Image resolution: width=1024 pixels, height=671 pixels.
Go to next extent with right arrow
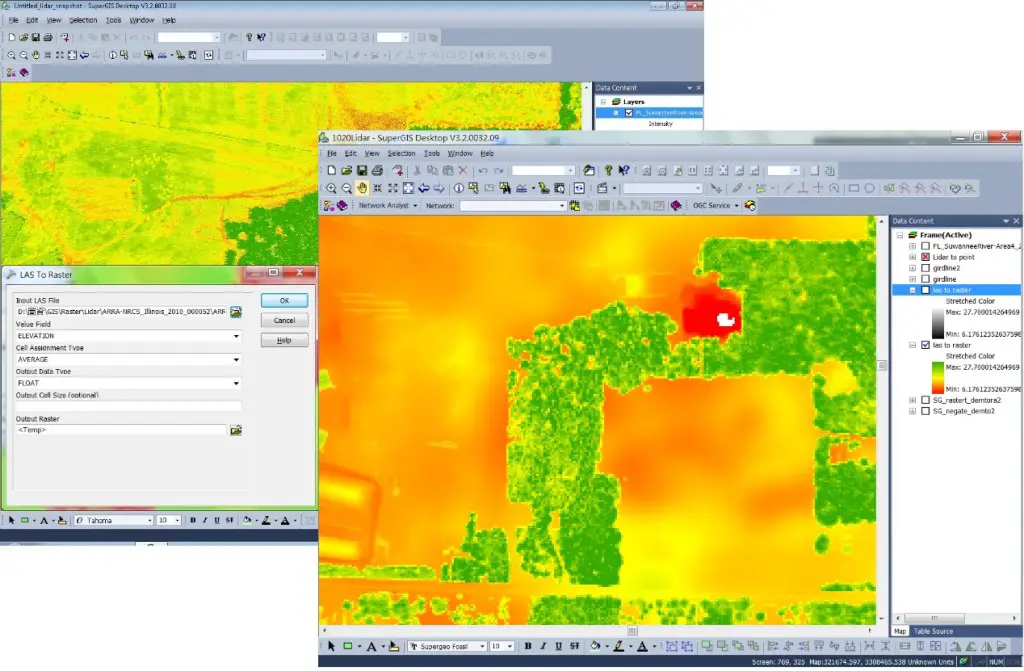coord(439,188)
